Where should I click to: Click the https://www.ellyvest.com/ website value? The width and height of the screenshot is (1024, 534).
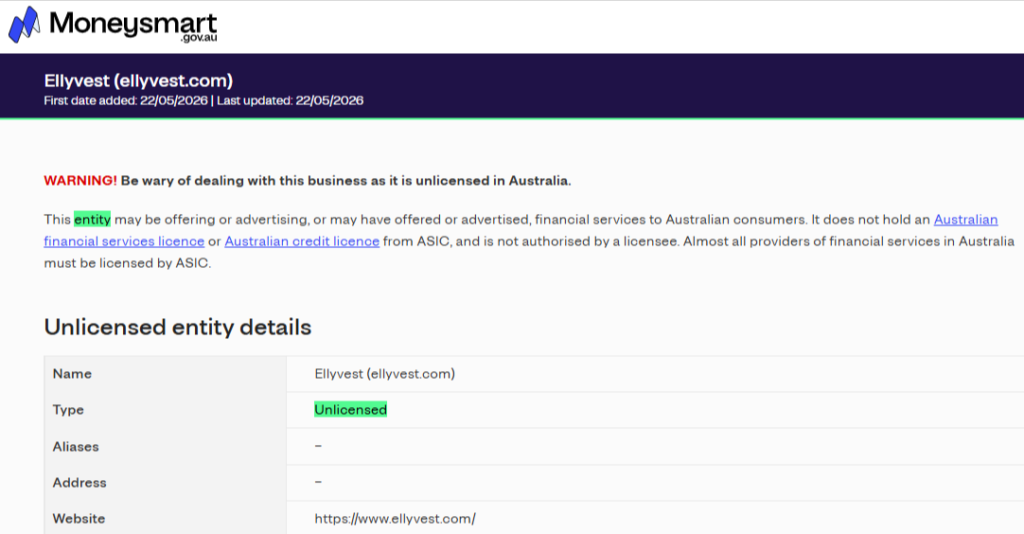tap(395, 519)
